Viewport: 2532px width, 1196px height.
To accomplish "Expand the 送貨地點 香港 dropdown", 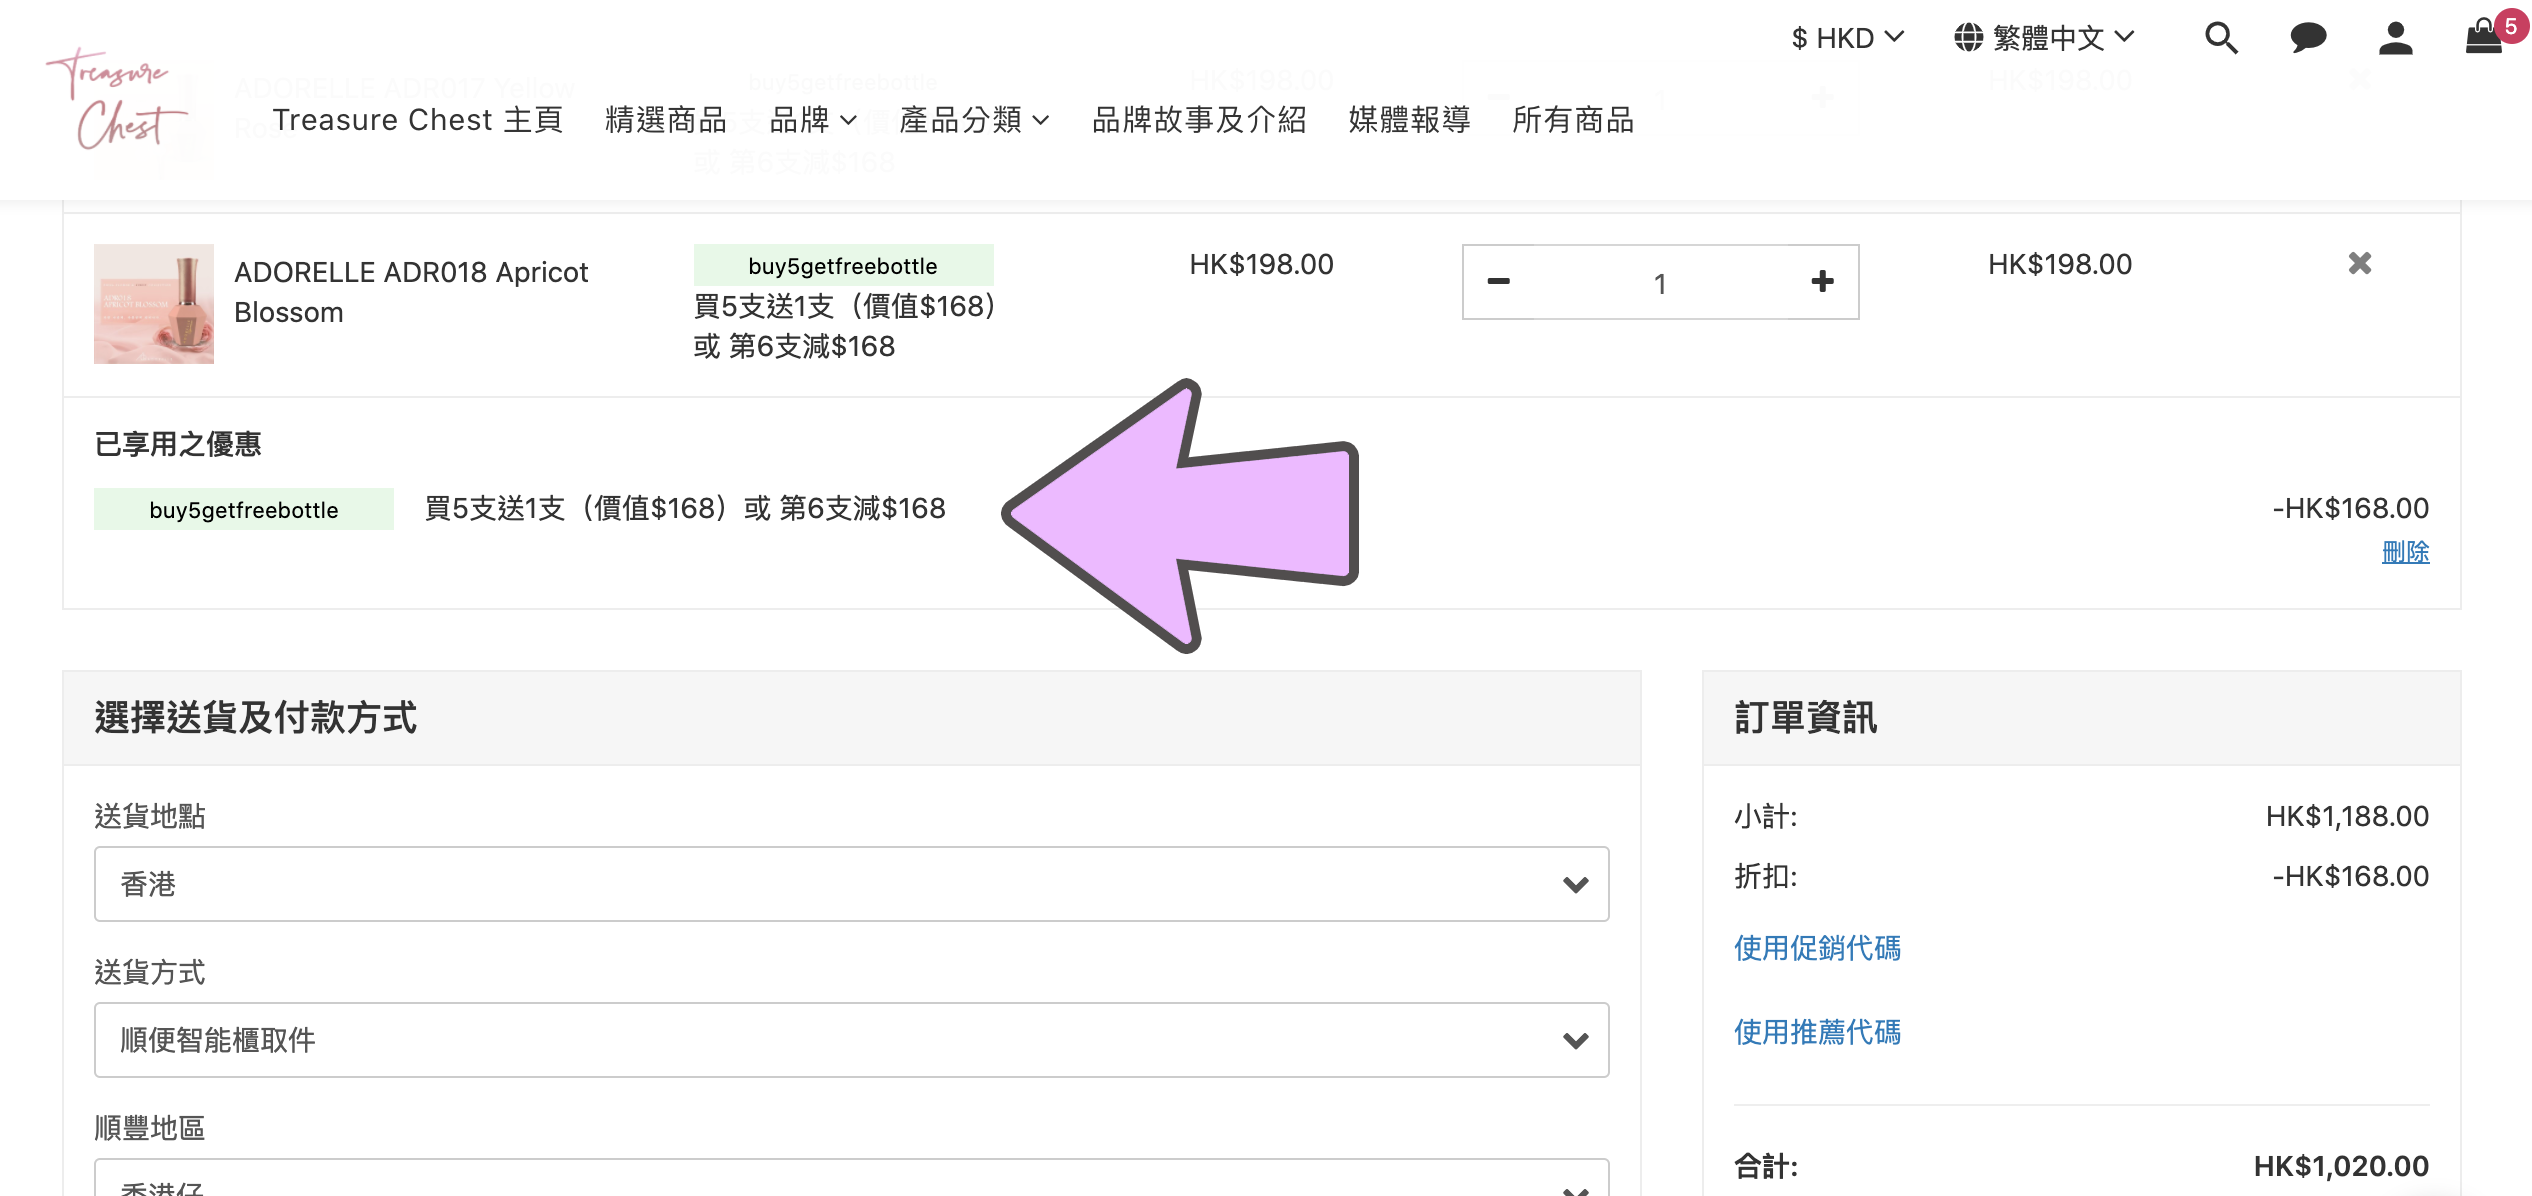I will click(x=851, y=884).
